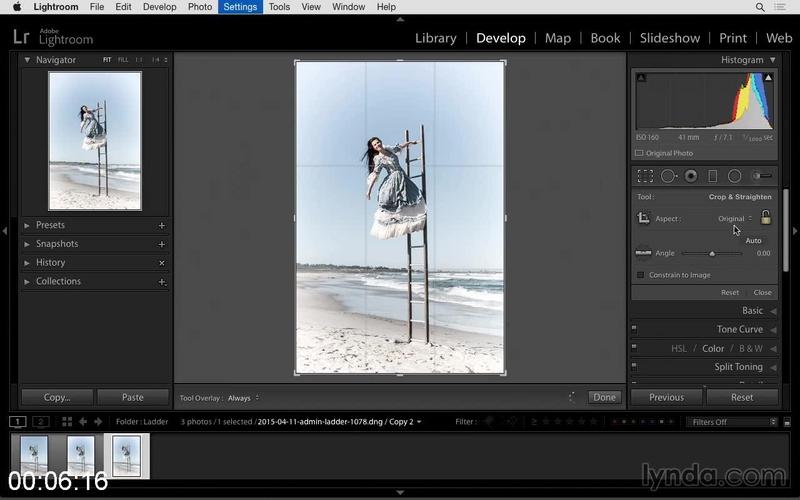The image size is (800, 500).
Task: Clear history with the X icon
Action: [162, 263]
